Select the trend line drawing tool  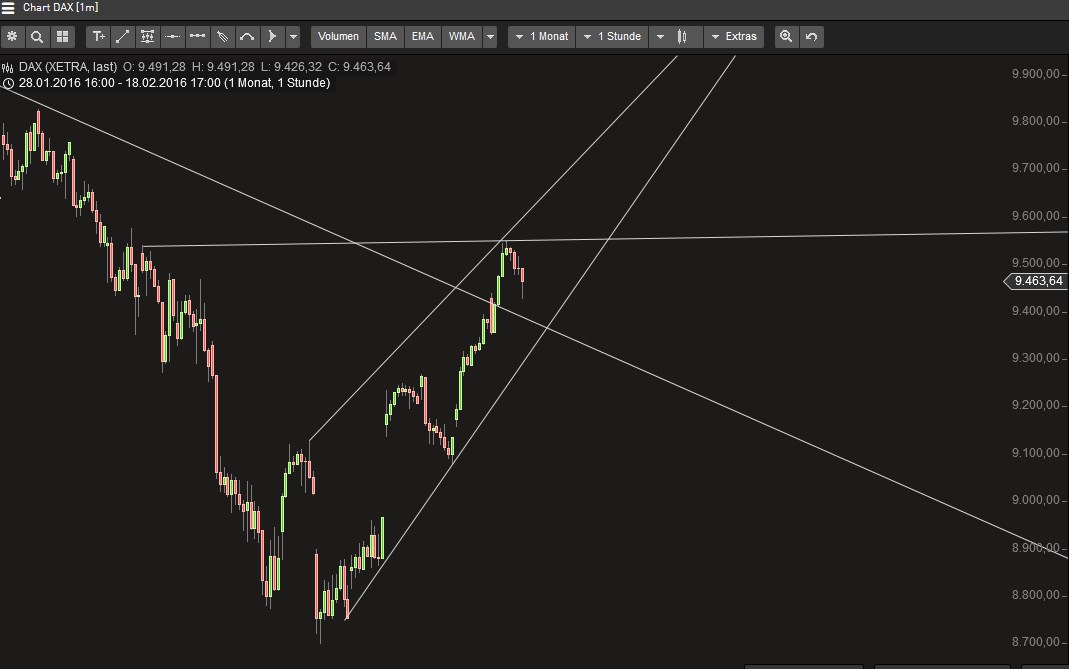pyautogui.click(x=122, y=36)
